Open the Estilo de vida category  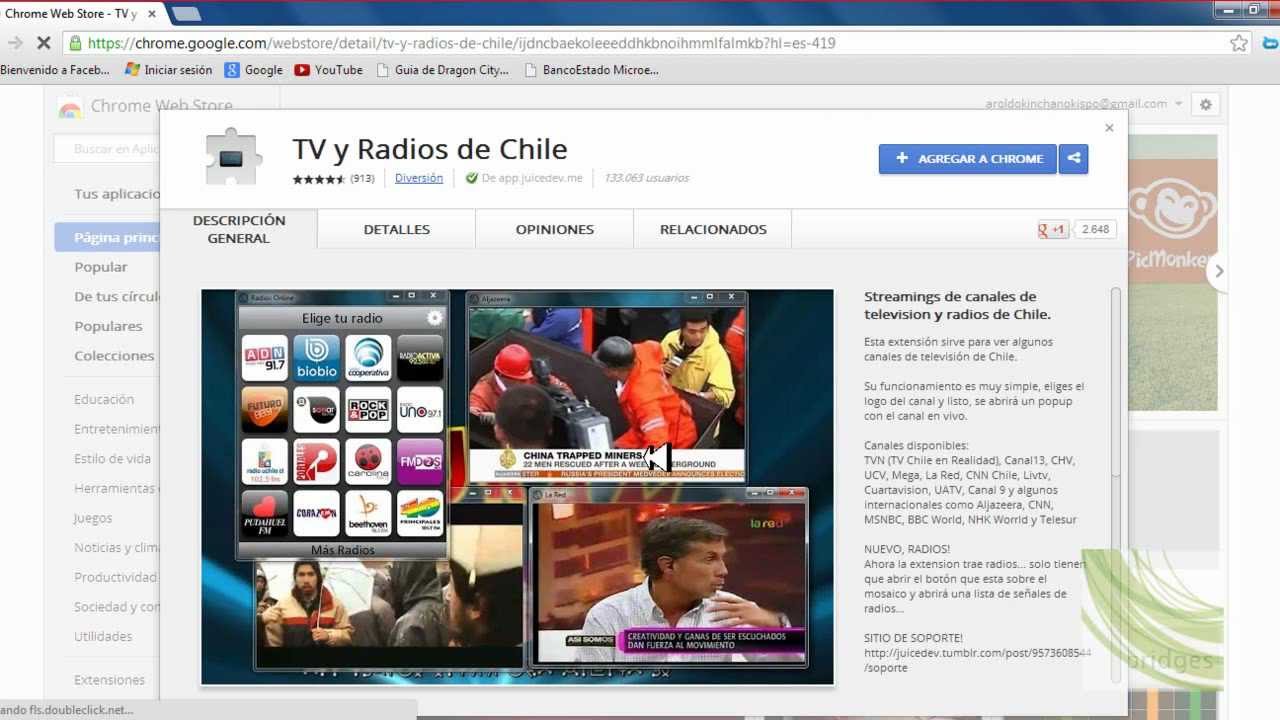tap(112, 459)
